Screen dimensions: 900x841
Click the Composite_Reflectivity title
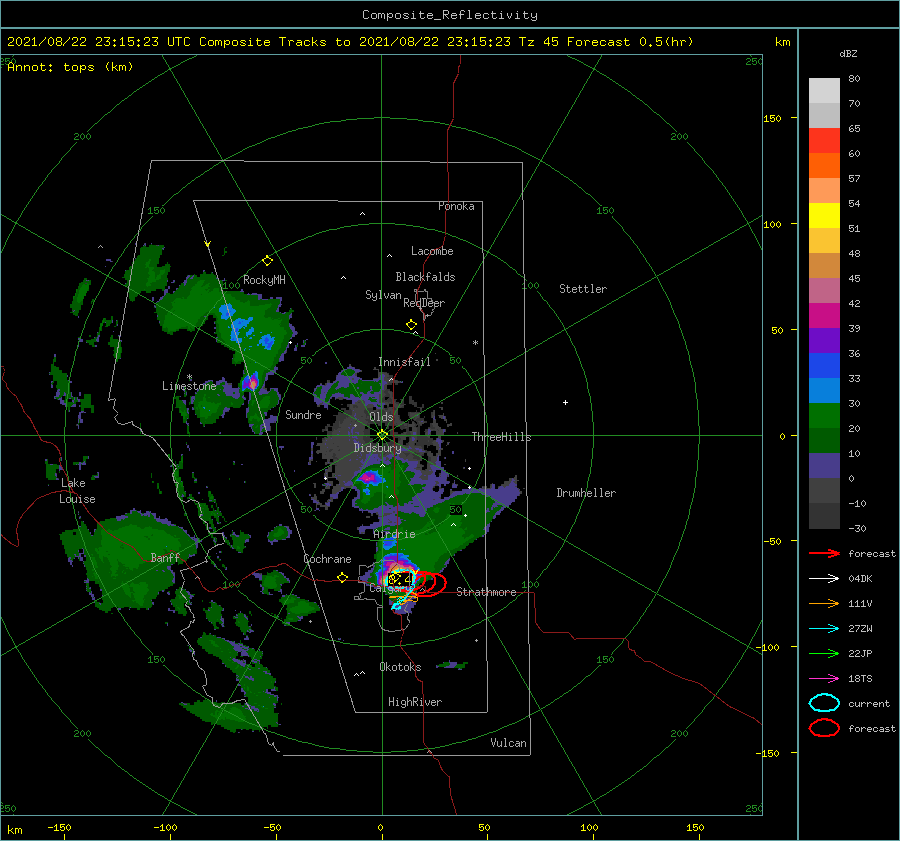tap(450, 15)
